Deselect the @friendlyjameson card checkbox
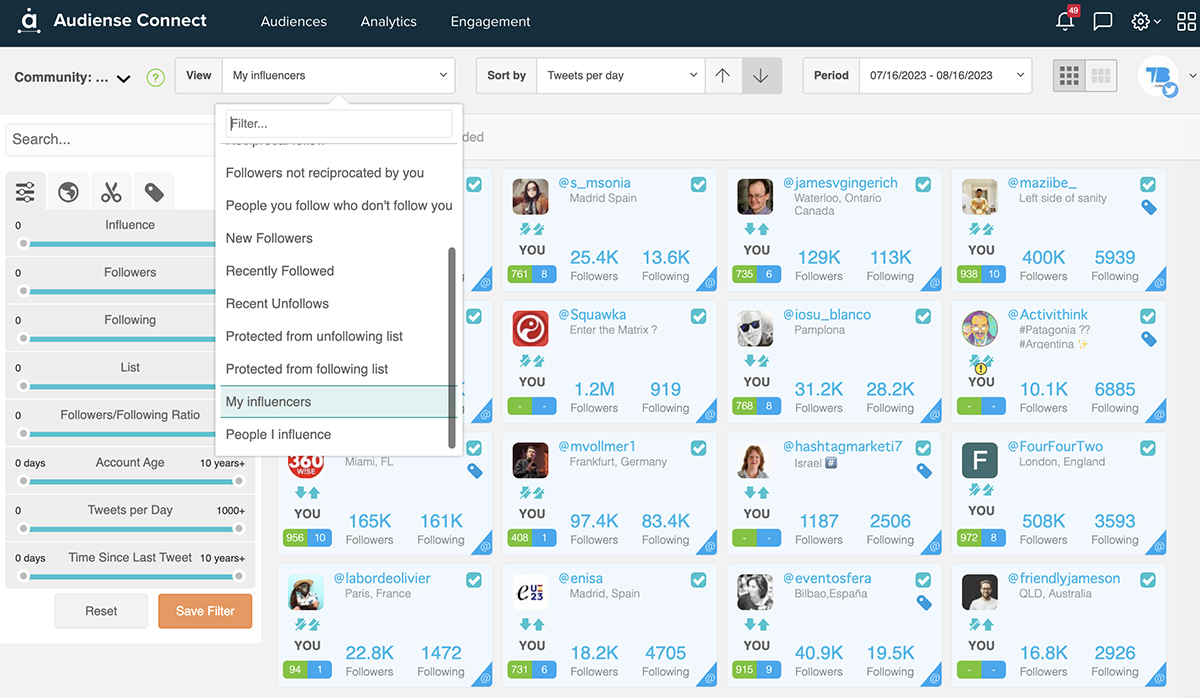 coord(1148,580)
